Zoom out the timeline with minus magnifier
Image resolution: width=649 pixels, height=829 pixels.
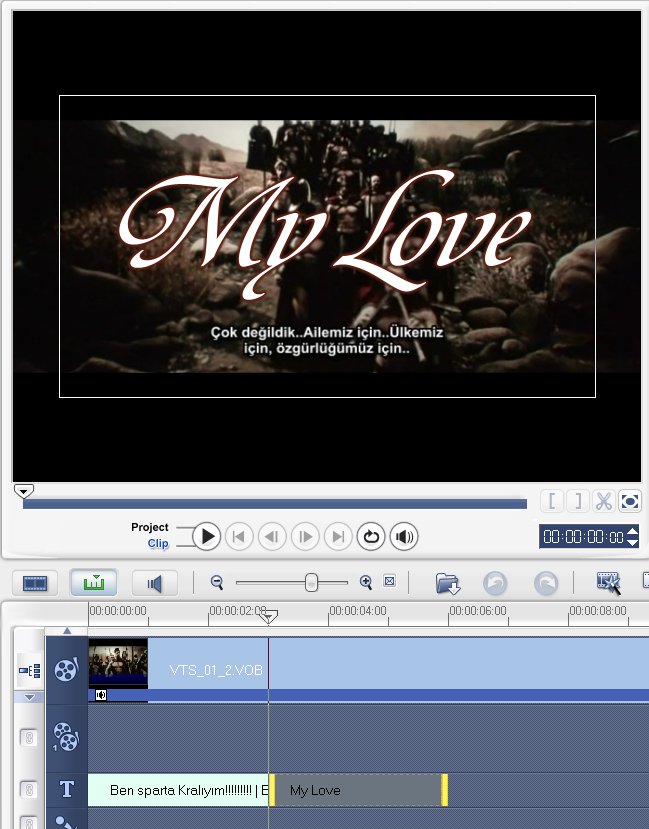coord(217,582)
